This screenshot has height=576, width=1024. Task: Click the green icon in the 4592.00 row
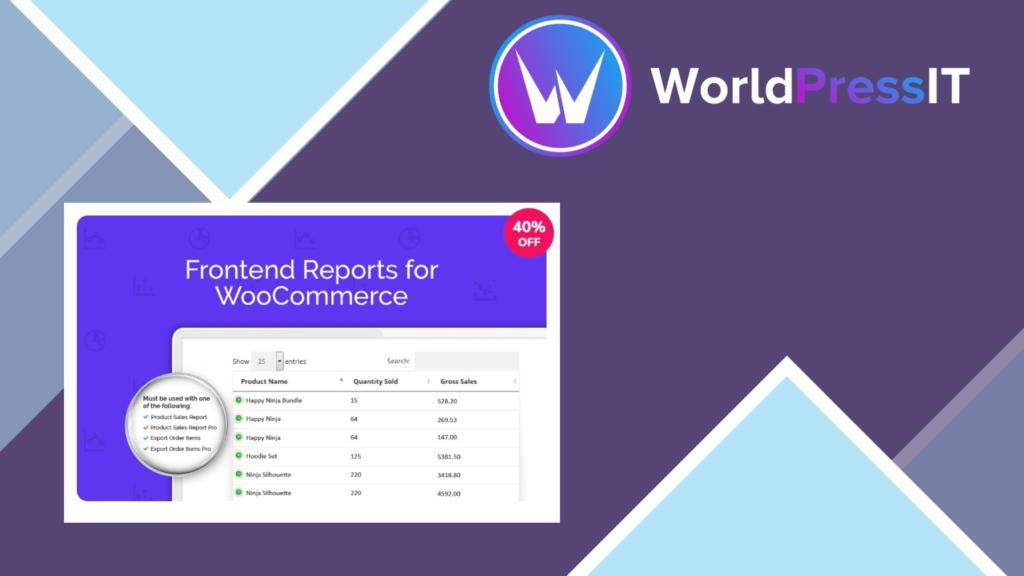pyautogui.click(x=239, y=492)
